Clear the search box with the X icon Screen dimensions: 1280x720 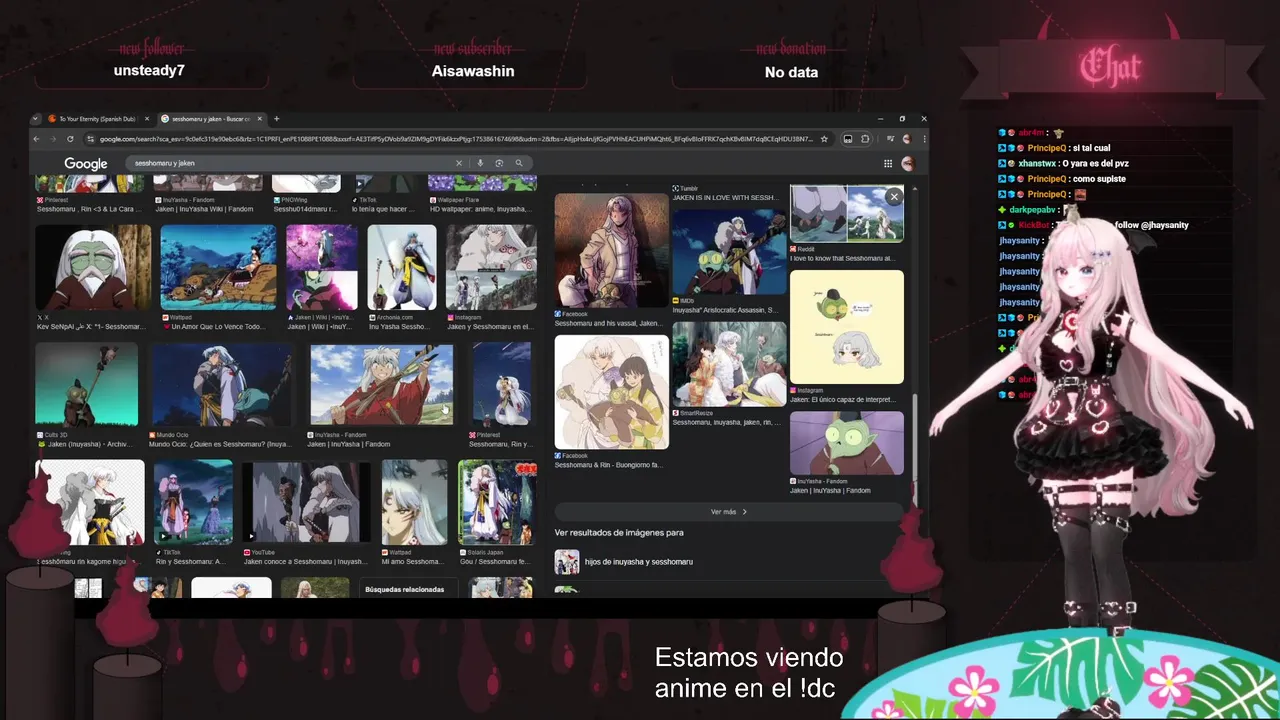click(x=459, y=163)
